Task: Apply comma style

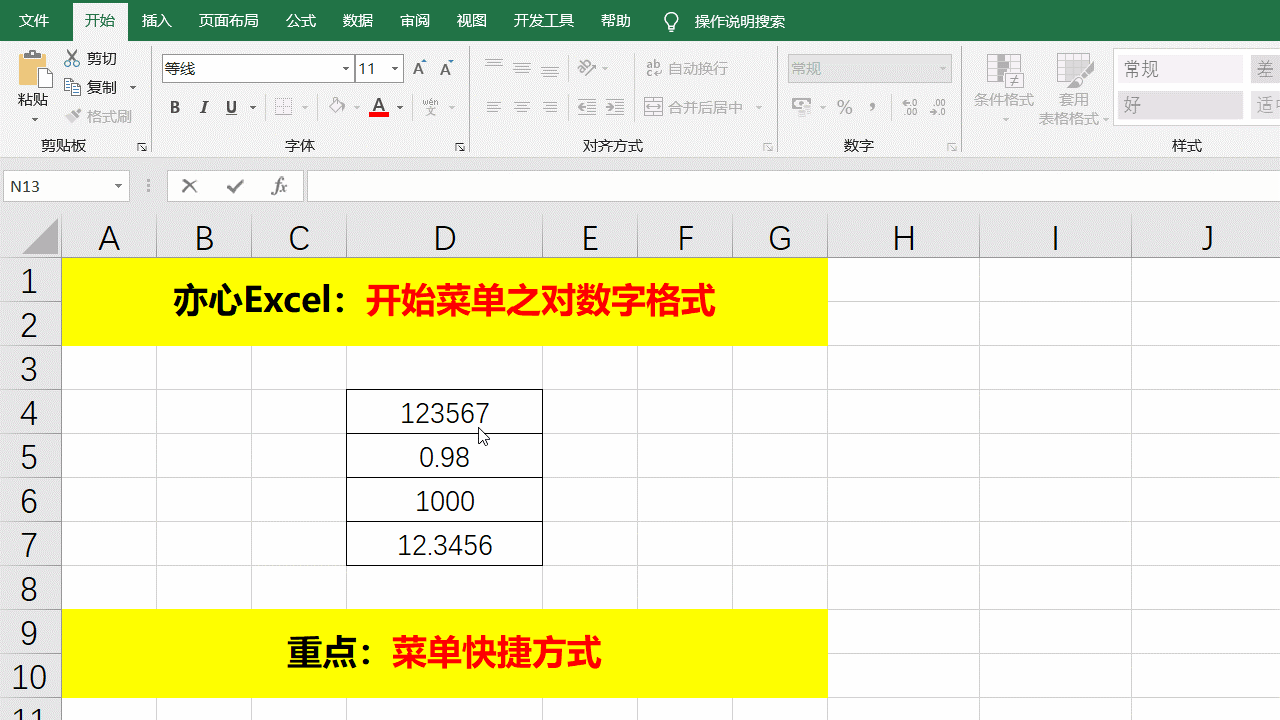Action: [x=873, y=107]
